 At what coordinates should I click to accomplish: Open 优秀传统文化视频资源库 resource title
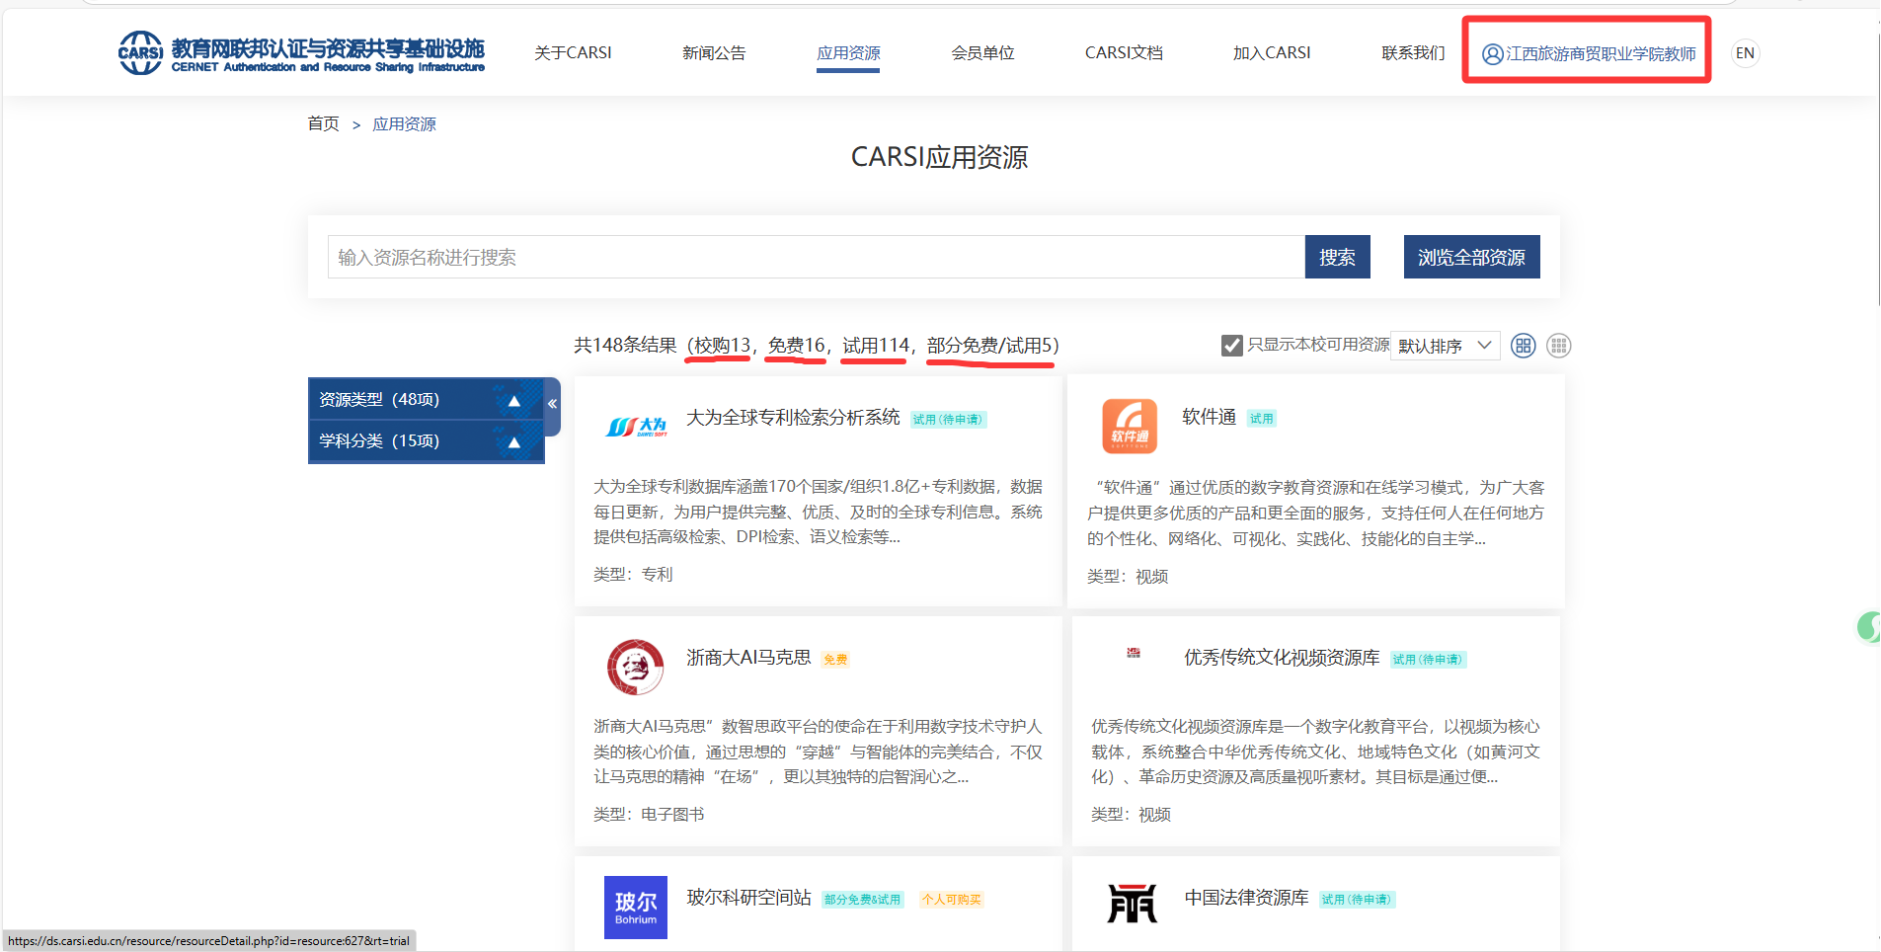1282,657
